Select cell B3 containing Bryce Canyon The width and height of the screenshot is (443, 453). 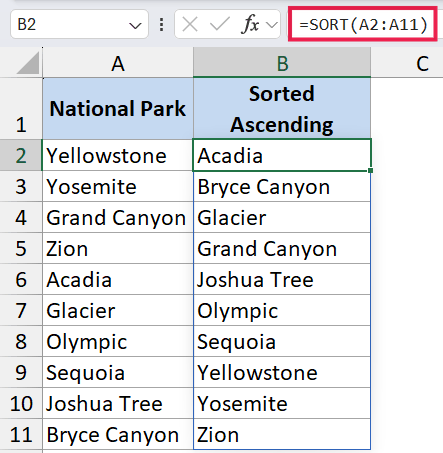(x=282, y=186)
